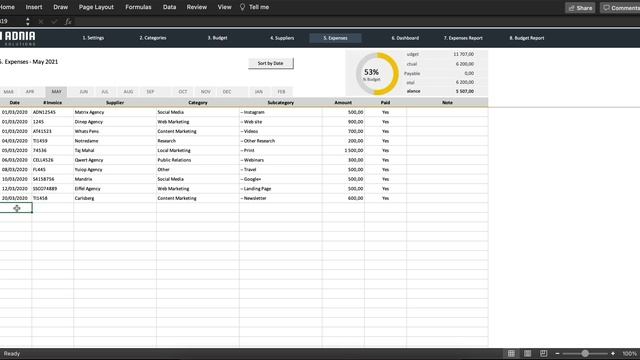Go to 6. Dashboard sheet
The width and height of the screenshot is (640, 360).
(x=405, y=38)
